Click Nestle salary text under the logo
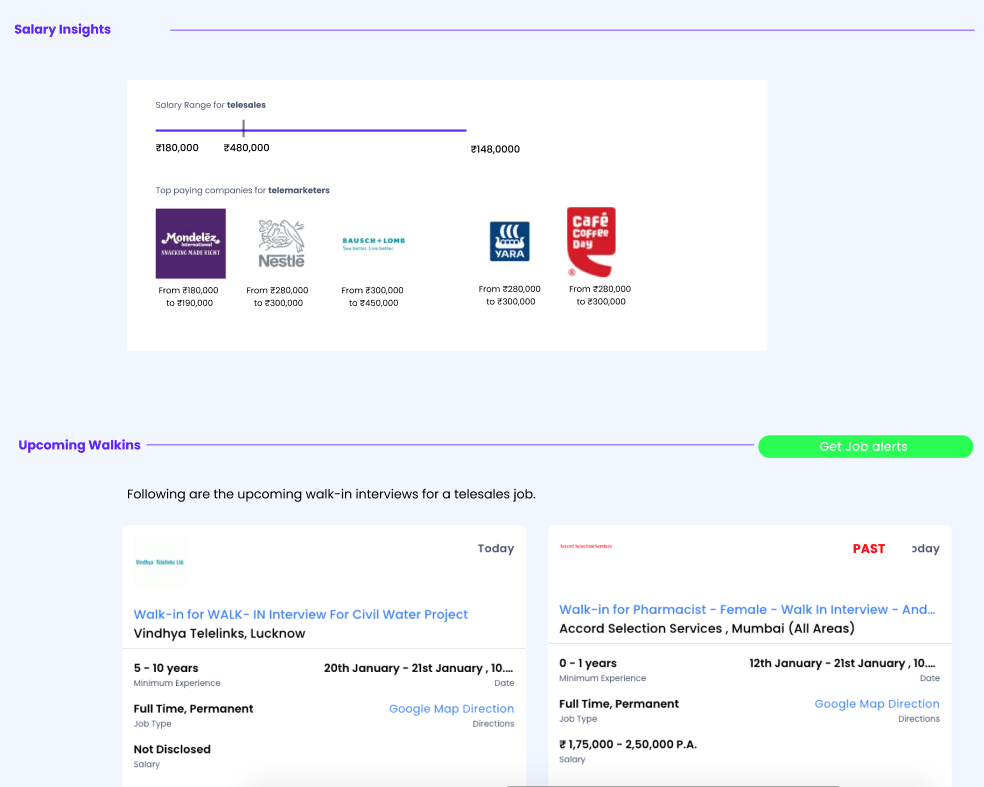This screenshot has height=787, width=984. (277, 296)
